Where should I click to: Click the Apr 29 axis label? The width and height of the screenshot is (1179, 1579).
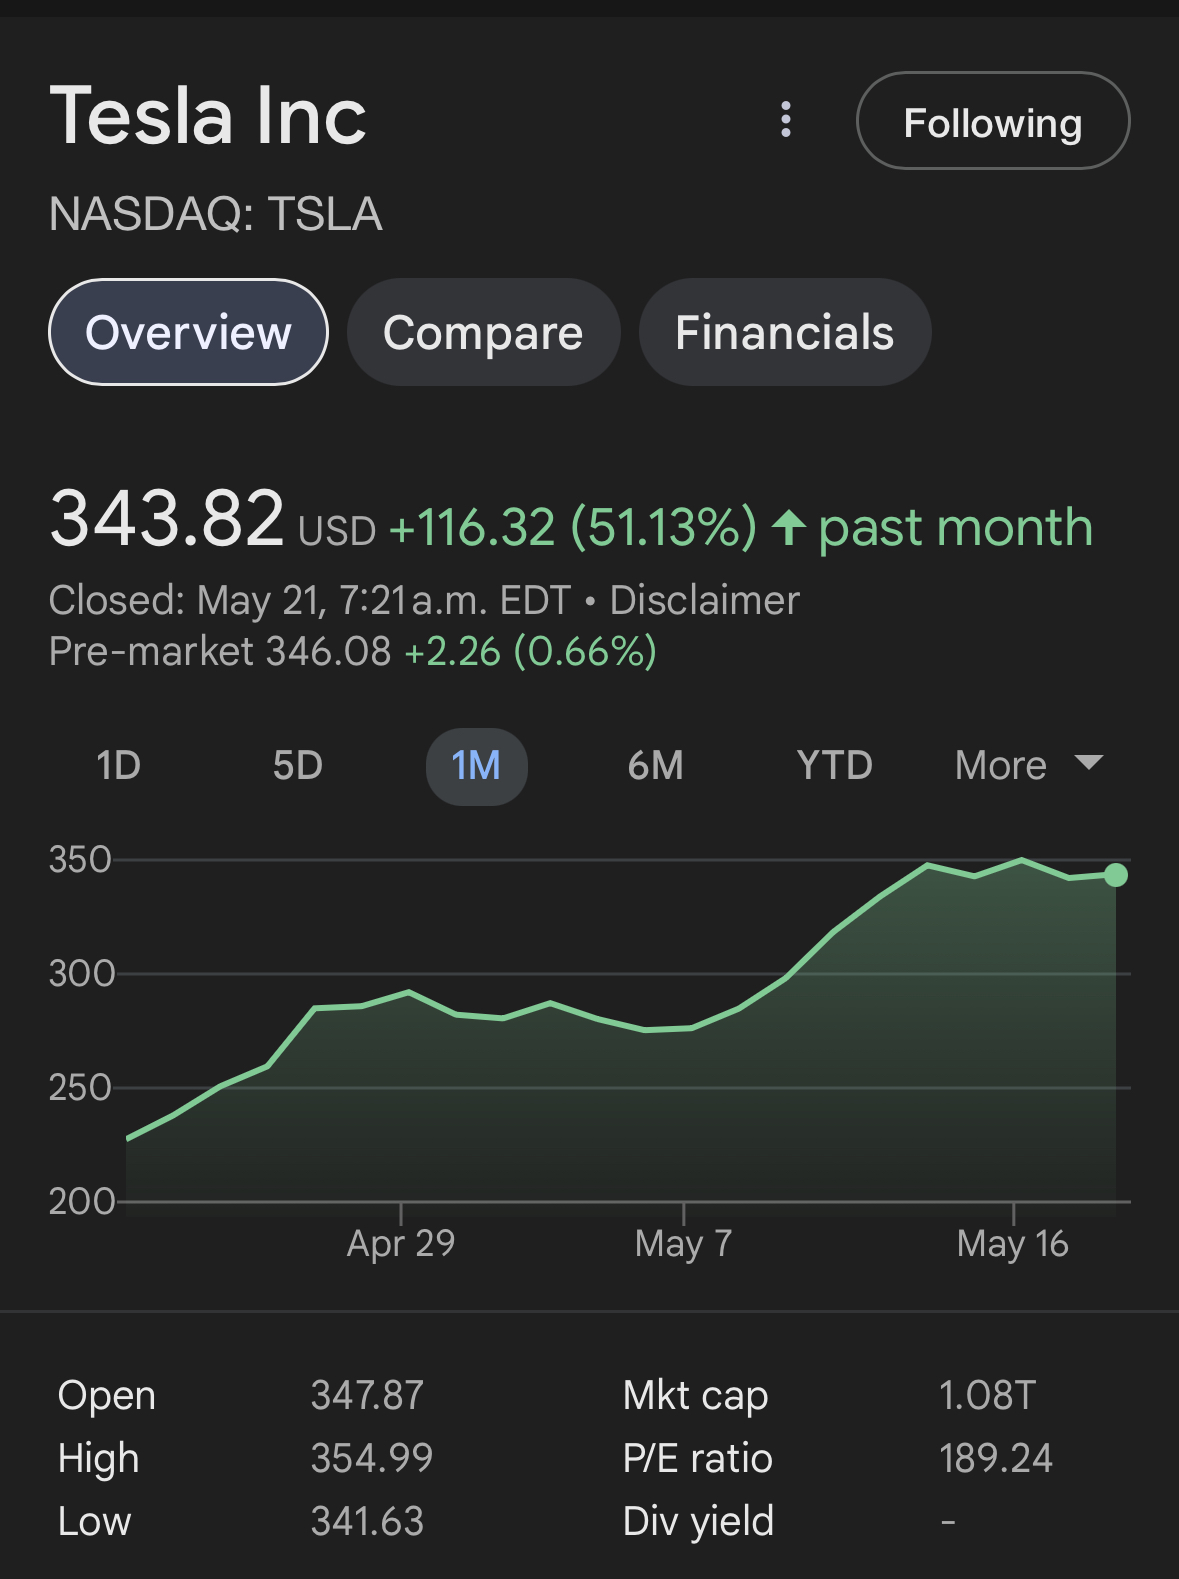point(401,1243)
